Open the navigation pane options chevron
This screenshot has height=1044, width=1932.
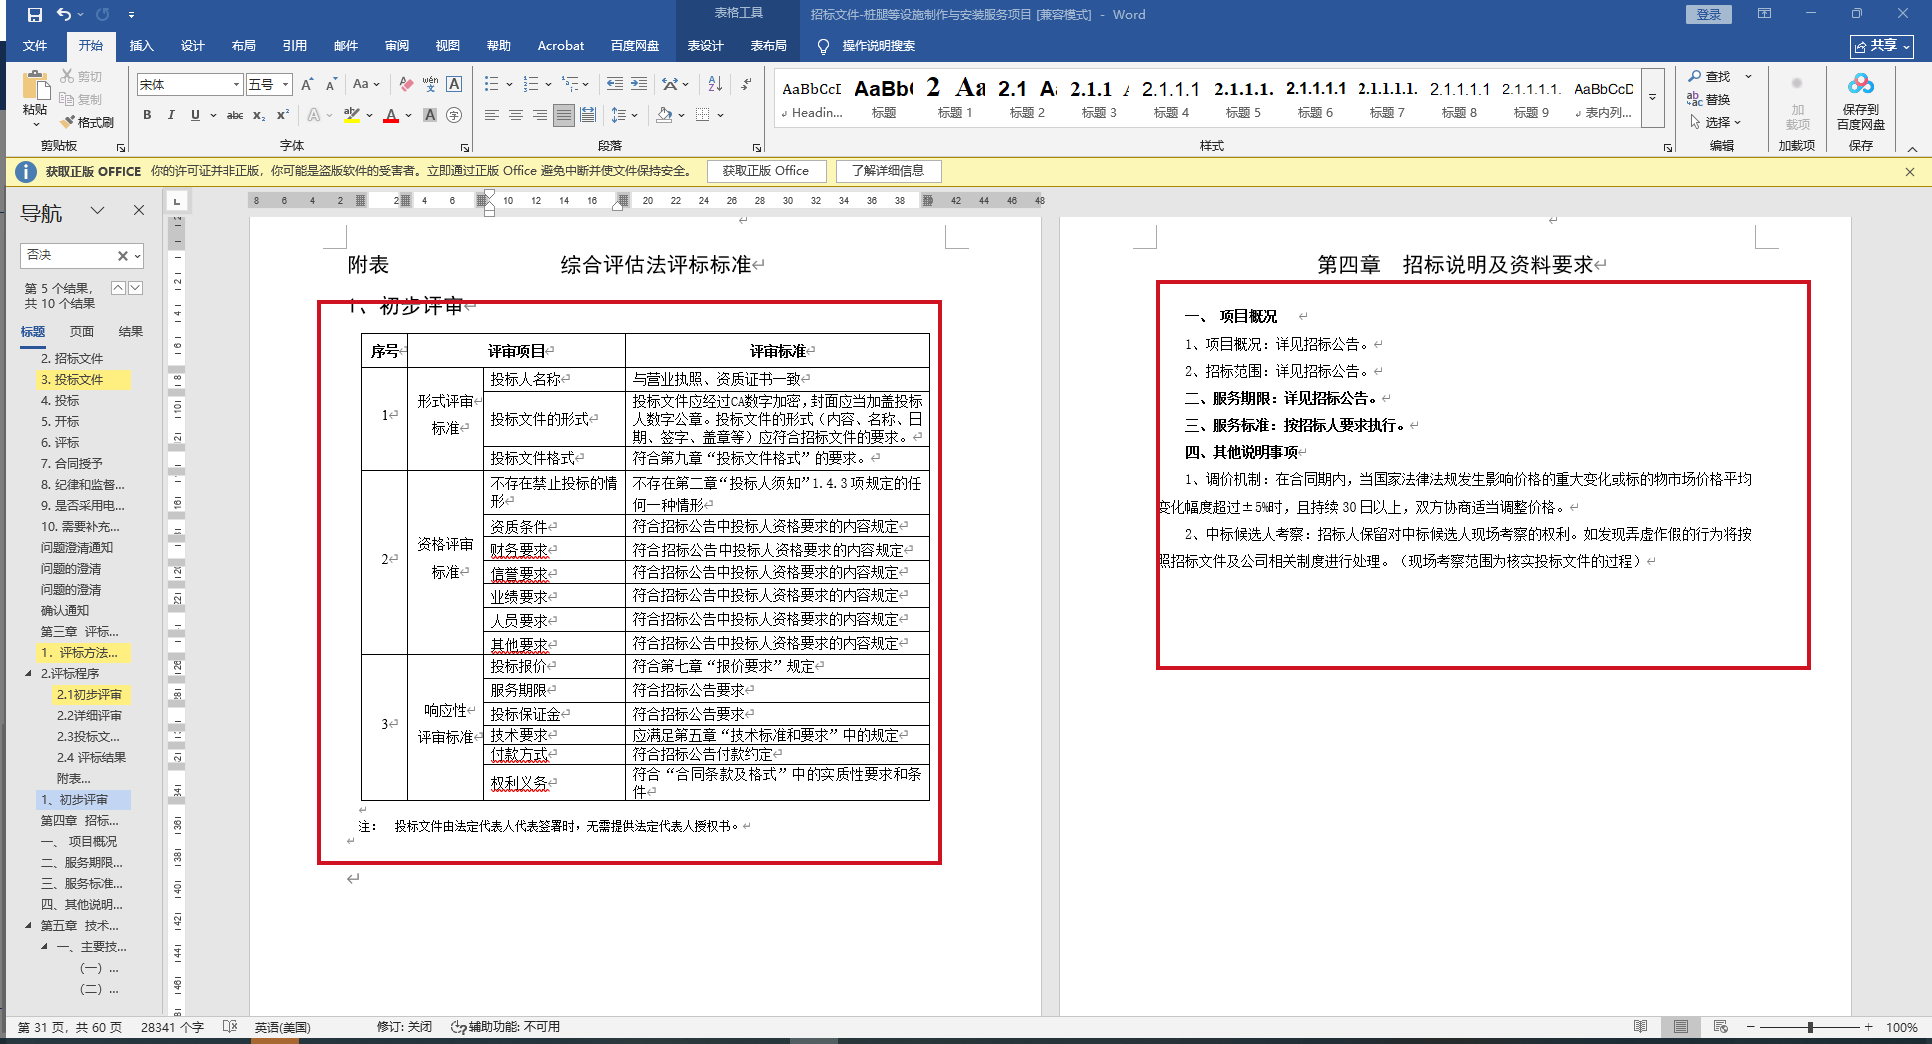(x=97, y=211)
